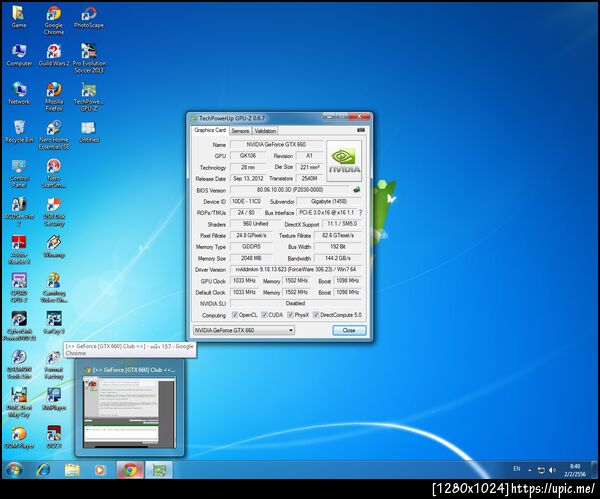Toggle the PhysX checkbox
The width and height of the screenshot is (600, 499).
(x=290, y=315)
